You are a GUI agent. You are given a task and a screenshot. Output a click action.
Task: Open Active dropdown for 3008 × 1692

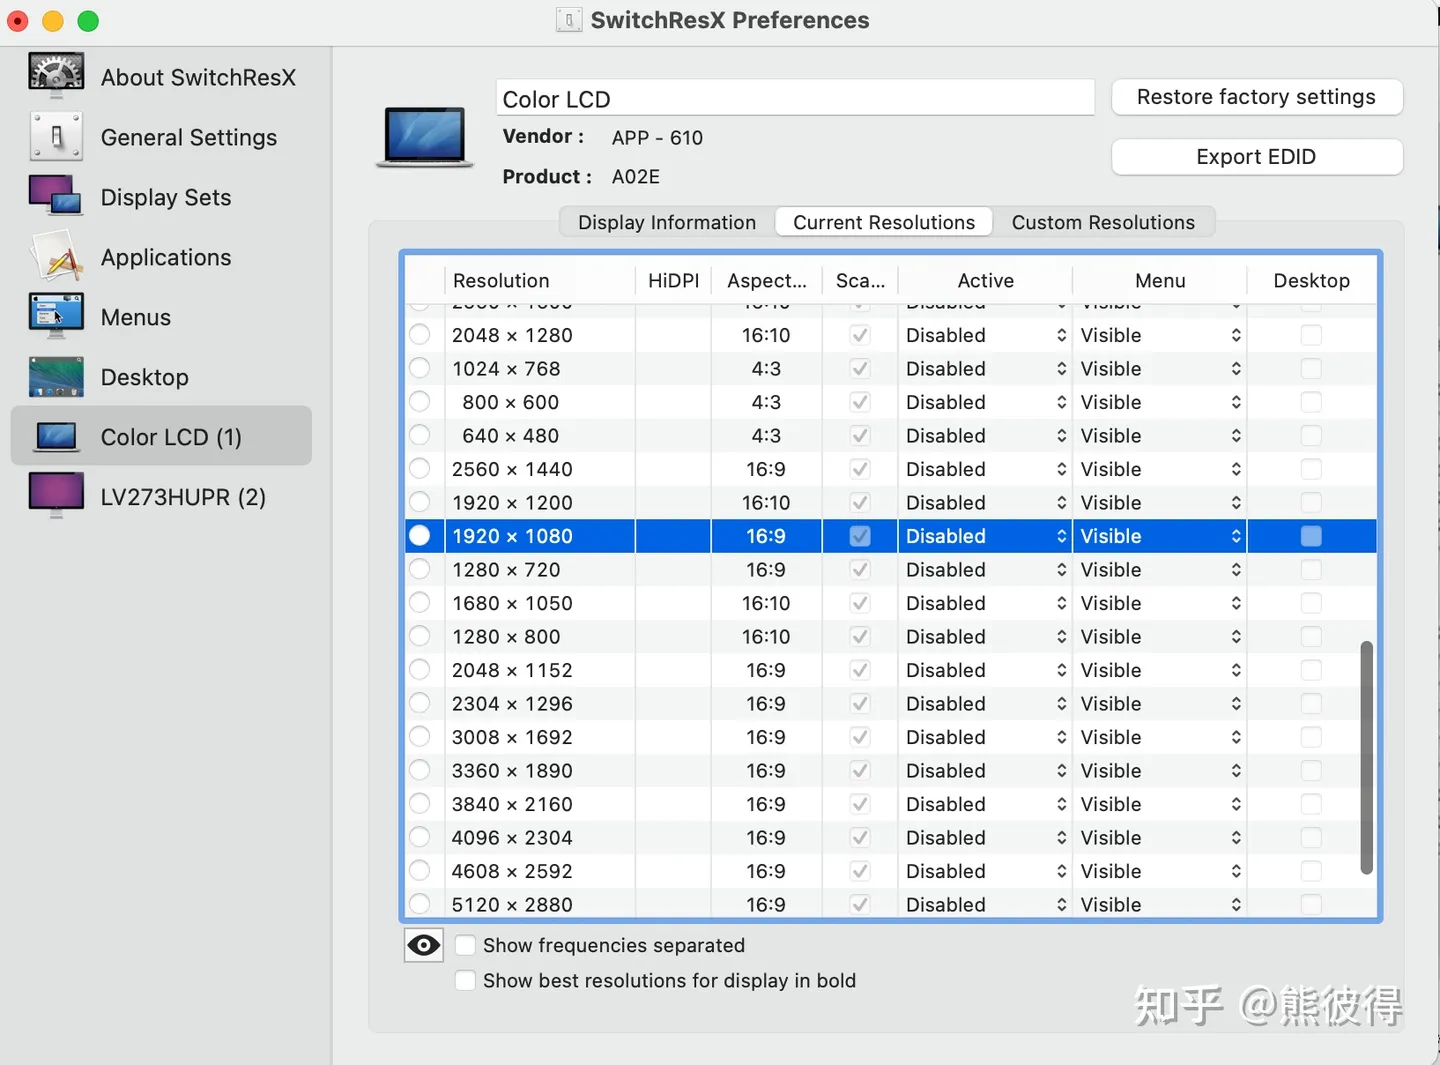click(x=986, y=737)
